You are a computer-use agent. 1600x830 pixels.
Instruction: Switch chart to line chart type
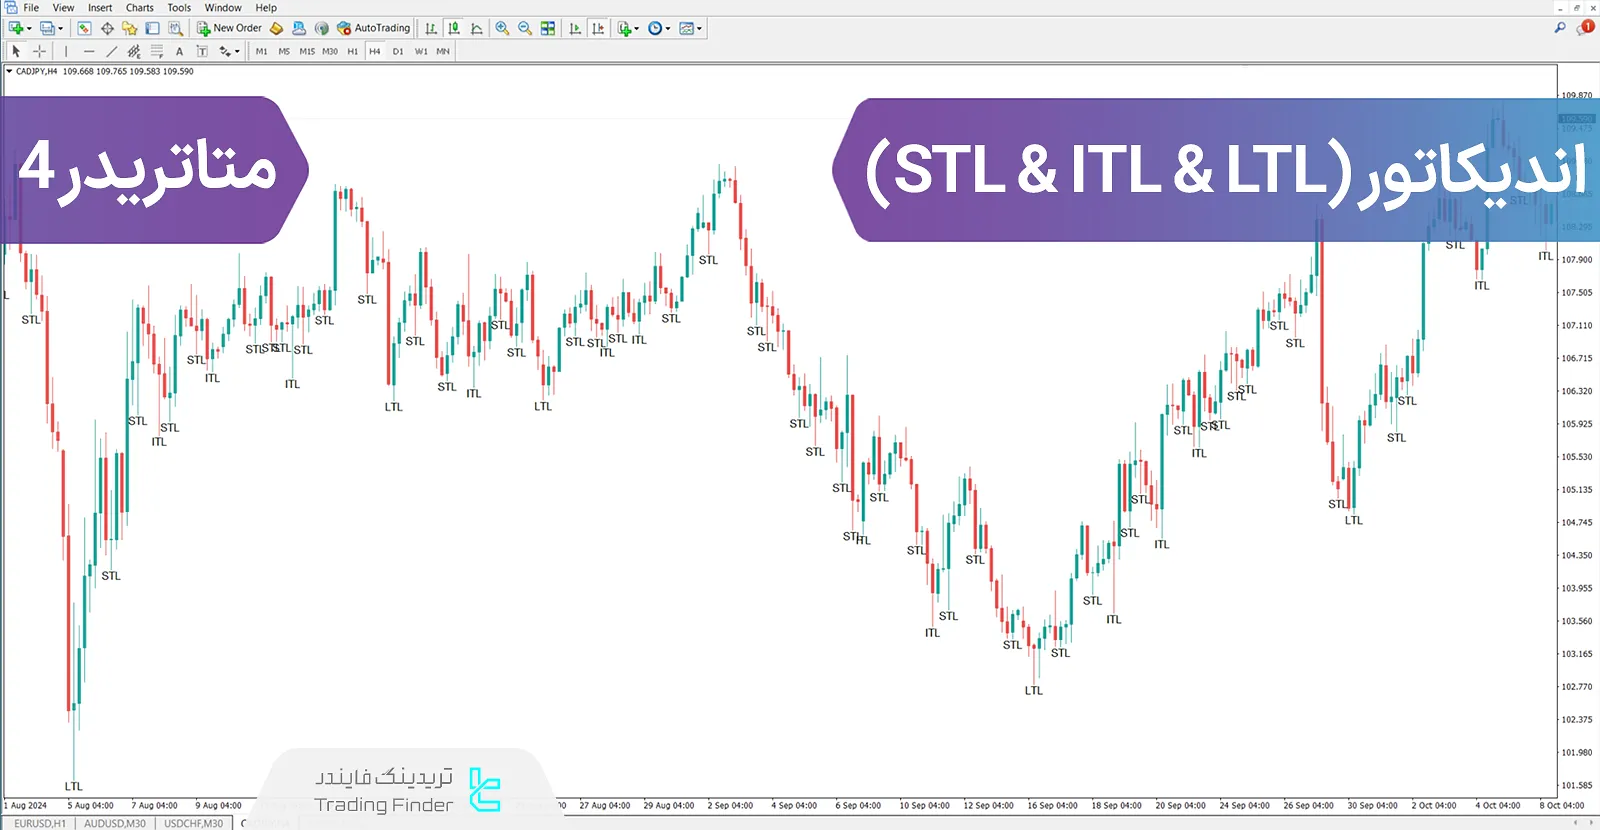(477, 28)
